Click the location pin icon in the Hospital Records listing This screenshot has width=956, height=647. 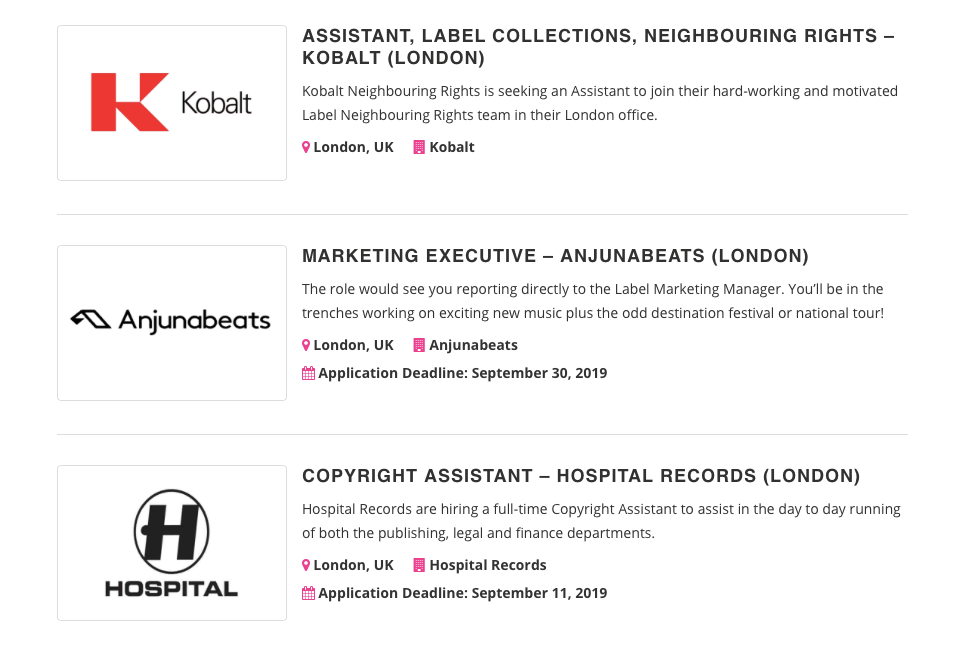(306, 566)
